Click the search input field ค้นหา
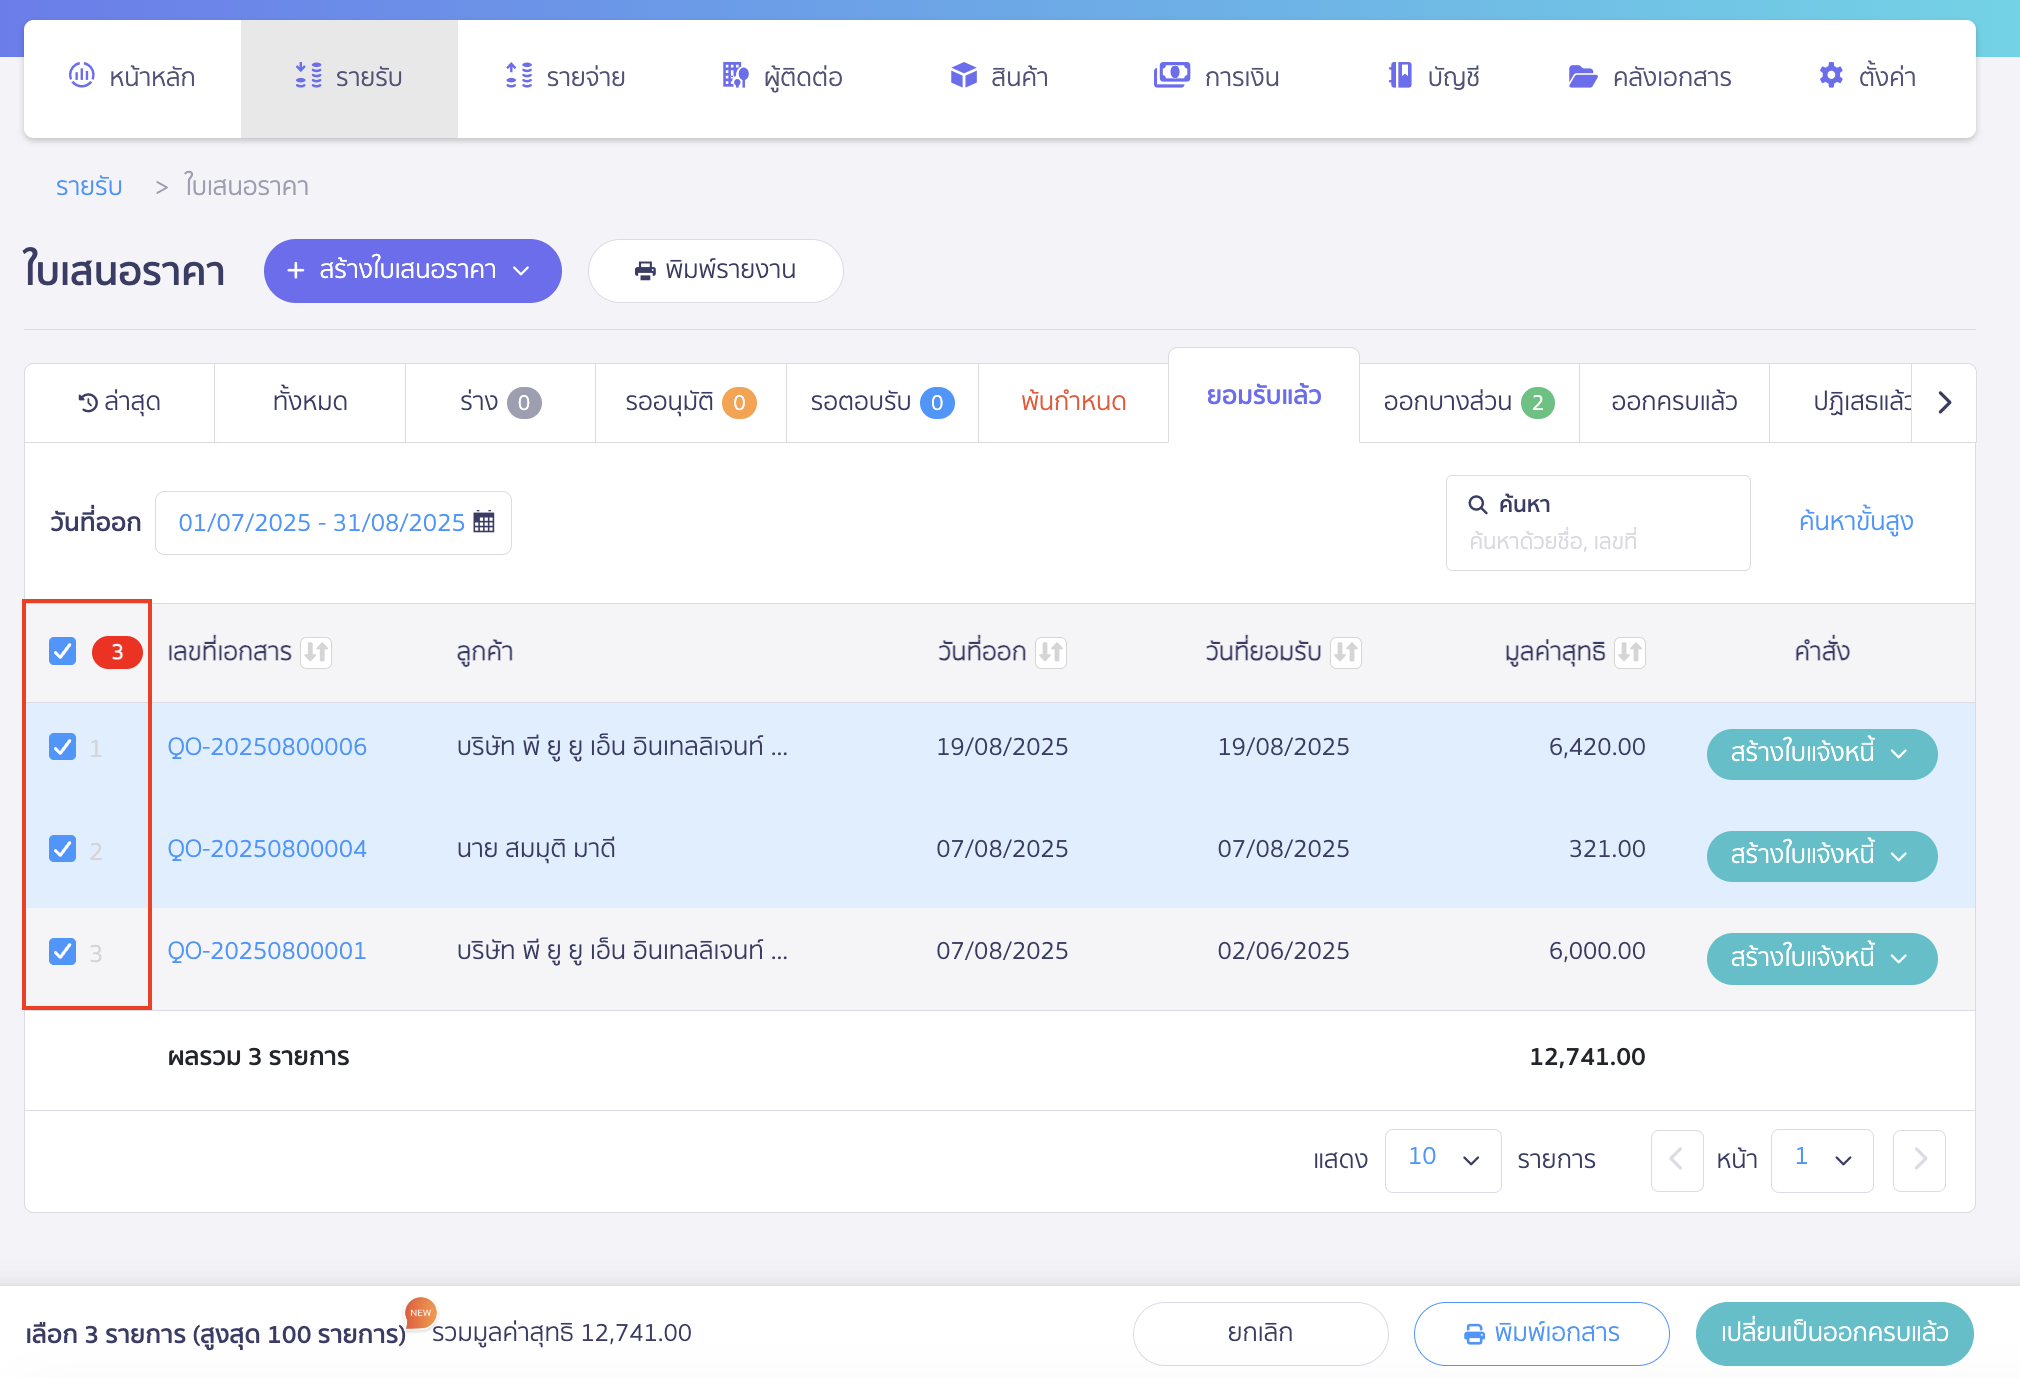The width and height of the screenshot is (2020, 1378). pos(1597,540)
